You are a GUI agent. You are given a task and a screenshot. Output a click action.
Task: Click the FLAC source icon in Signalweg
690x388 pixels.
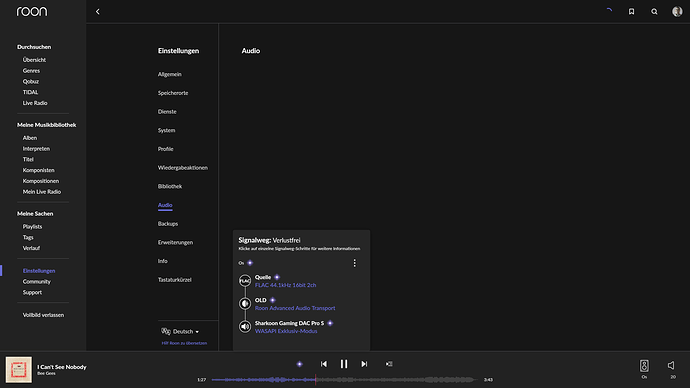pyautogui.click(x=245, y=281)
